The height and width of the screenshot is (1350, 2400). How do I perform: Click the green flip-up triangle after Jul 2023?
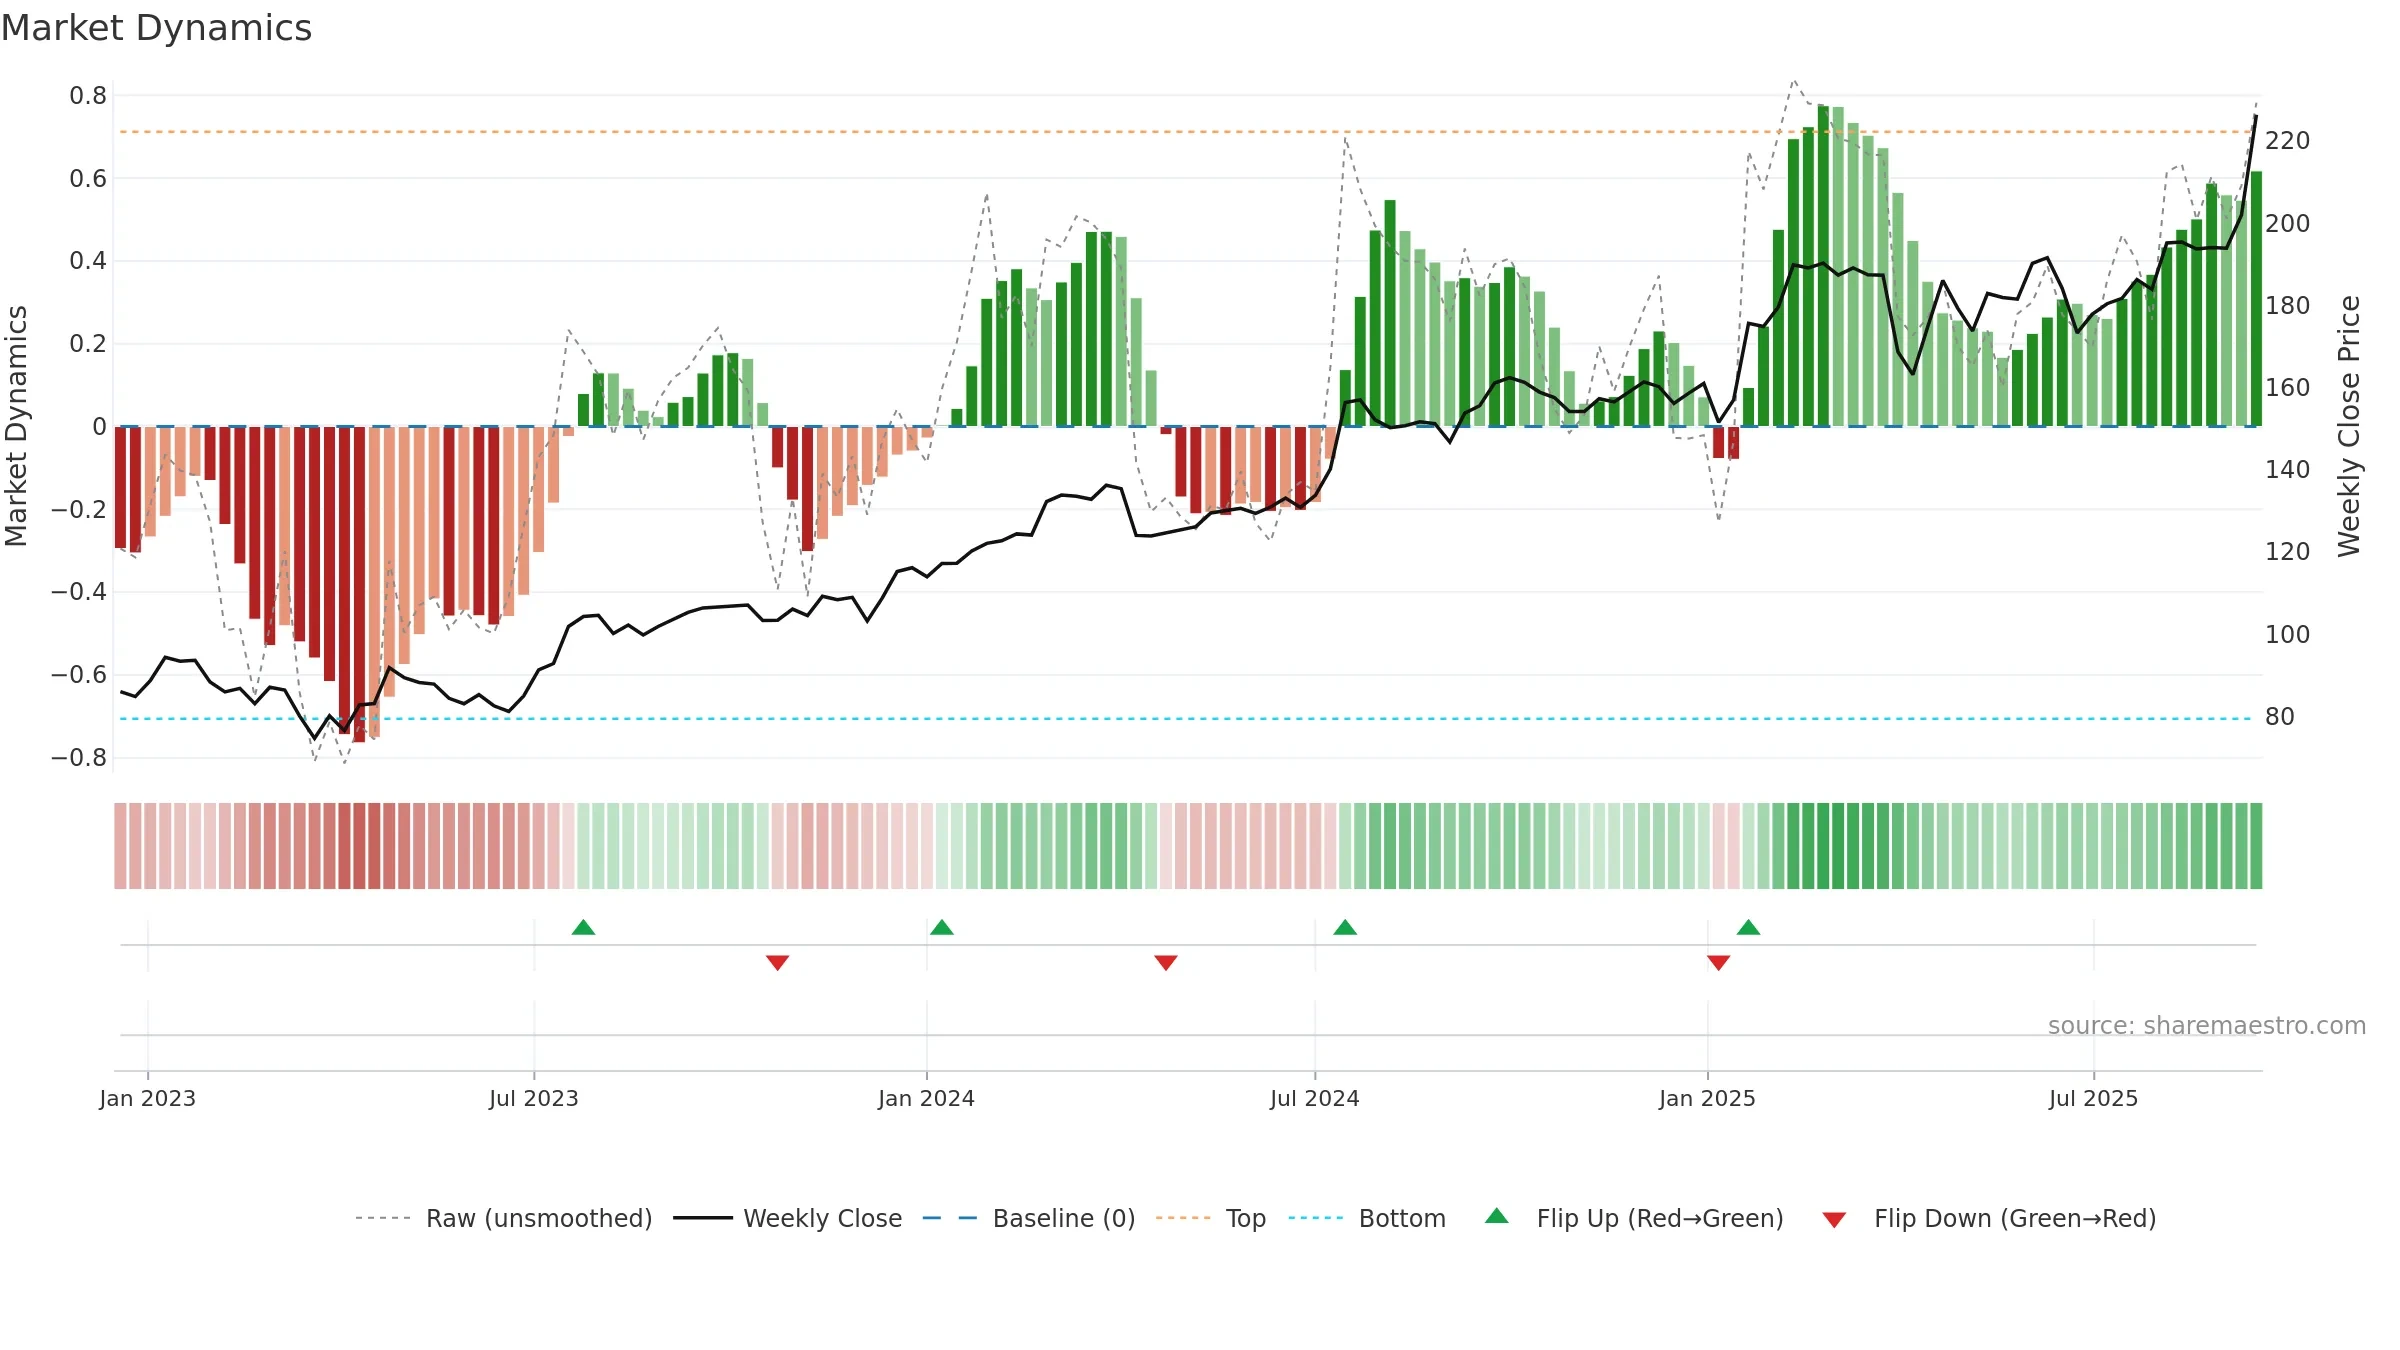(x=583, y=927)
